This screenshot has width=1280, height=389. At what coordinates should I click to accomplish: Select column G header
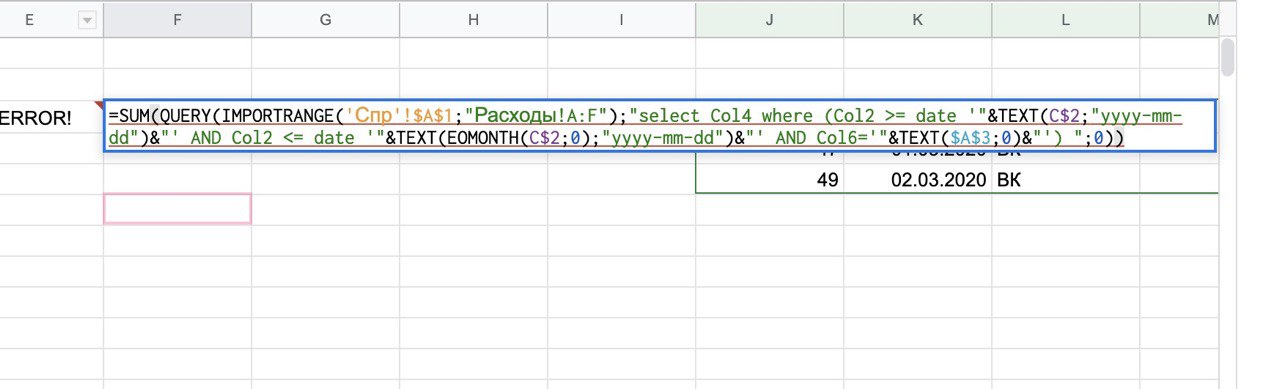click(x=325, y=20)
